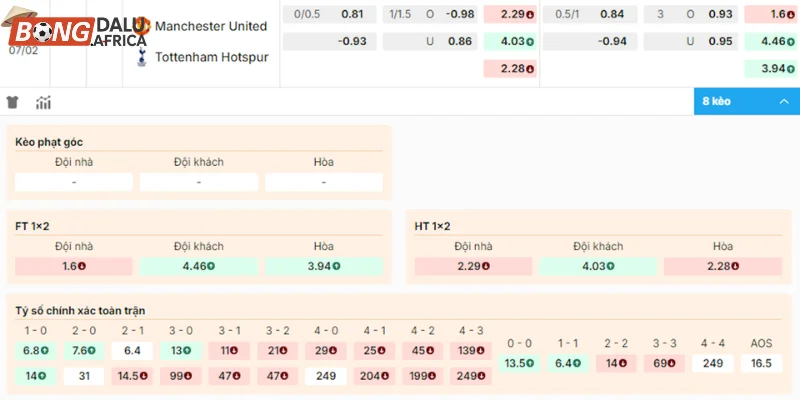Choose correct score 4-4 odds 249
Viewport: 800px width, 400px height.
coord(713,363)
